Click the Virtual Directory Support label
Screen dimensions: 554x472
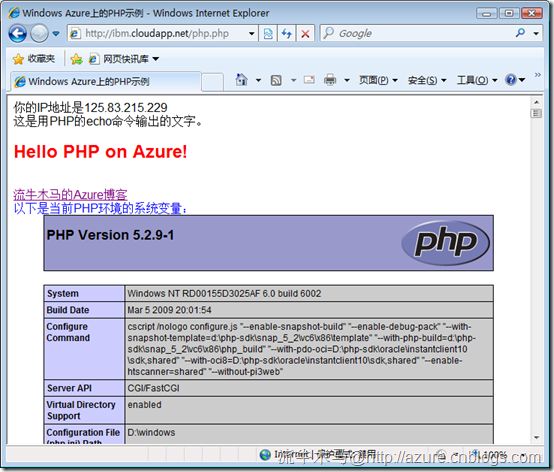[81, 410]
